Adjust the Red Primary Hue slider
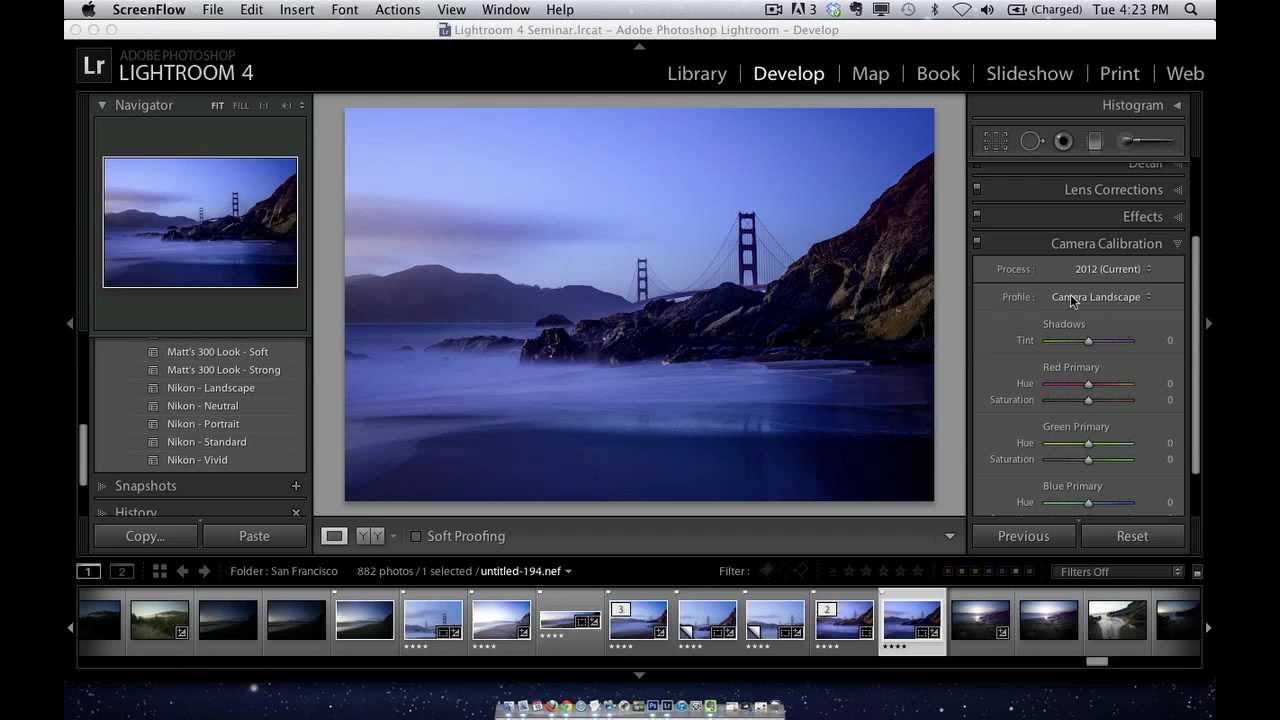Image resolution: width=1280 pixels, height=720 pixels. click(x=1089, y=384)
